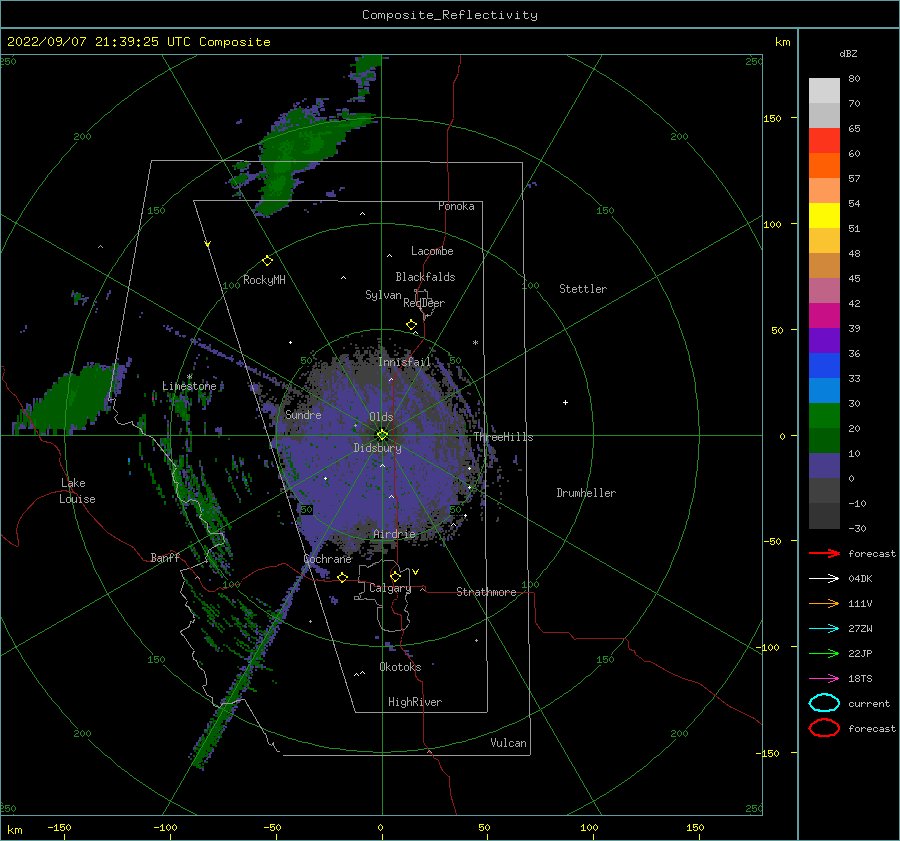Select the bright yellow swatch between 54 and 51 dBZ
This screenshot has width=900, height=841.
click(x=824, y=216)
